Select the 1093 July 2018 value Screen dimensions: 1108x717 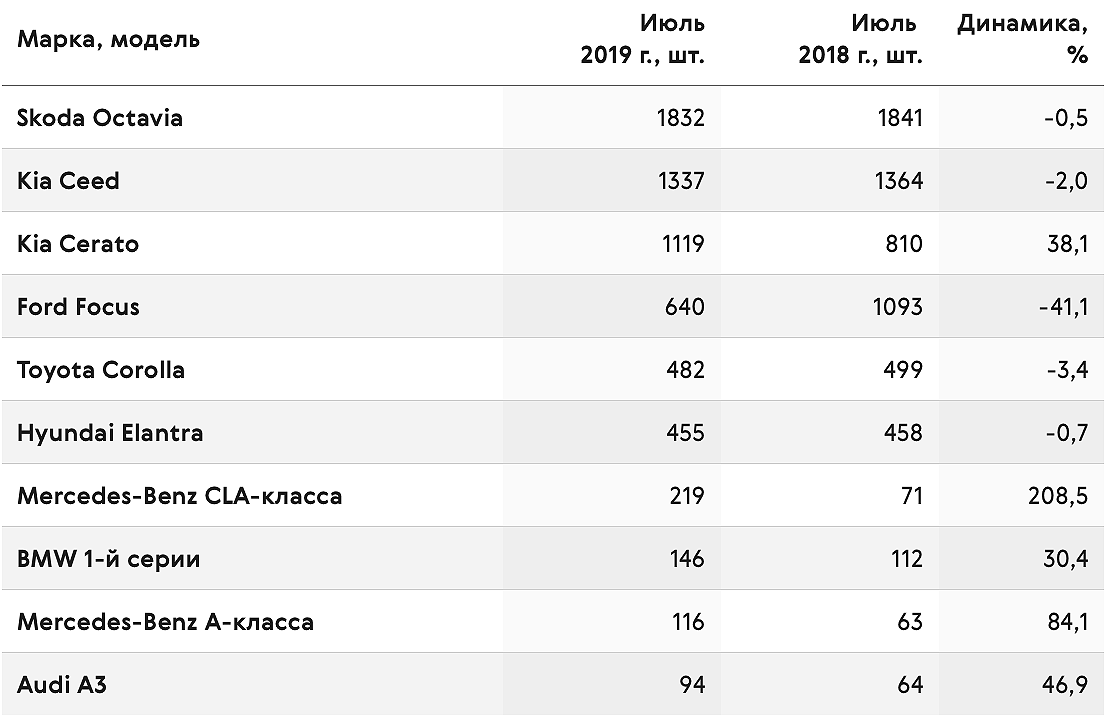(x=897, y=307)
